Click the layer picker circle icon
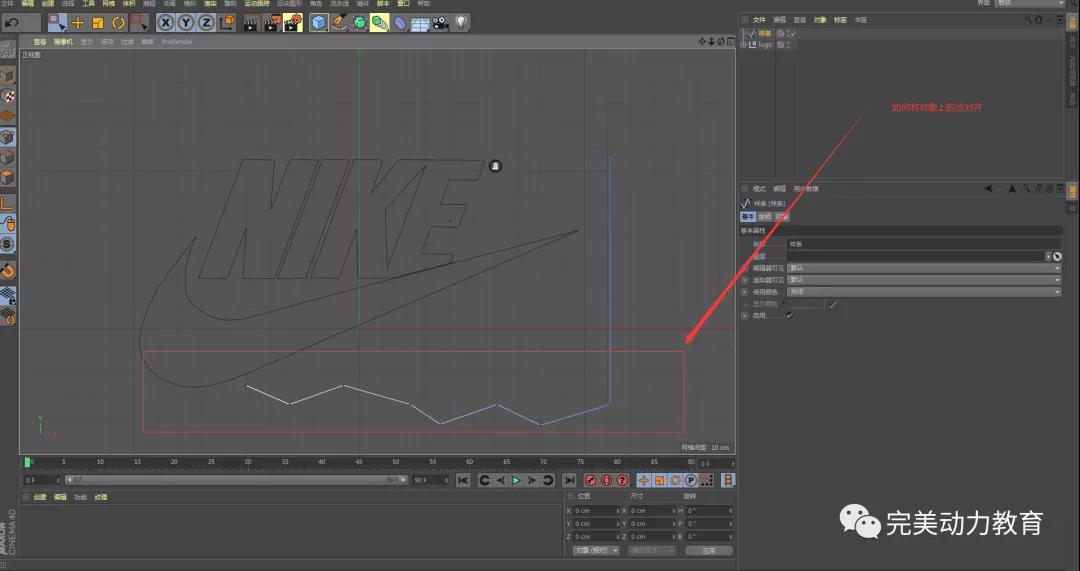This screenshot has height=571, width=1080. click(1057, 256)
